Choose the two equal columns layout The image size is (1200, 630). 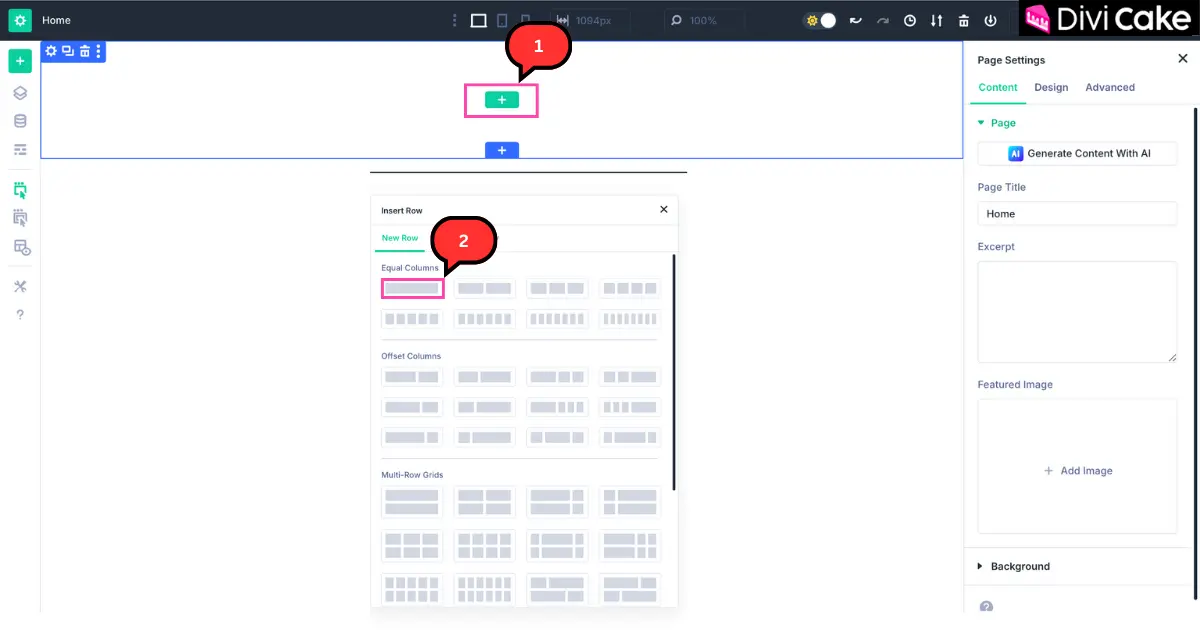click(485, 288)
